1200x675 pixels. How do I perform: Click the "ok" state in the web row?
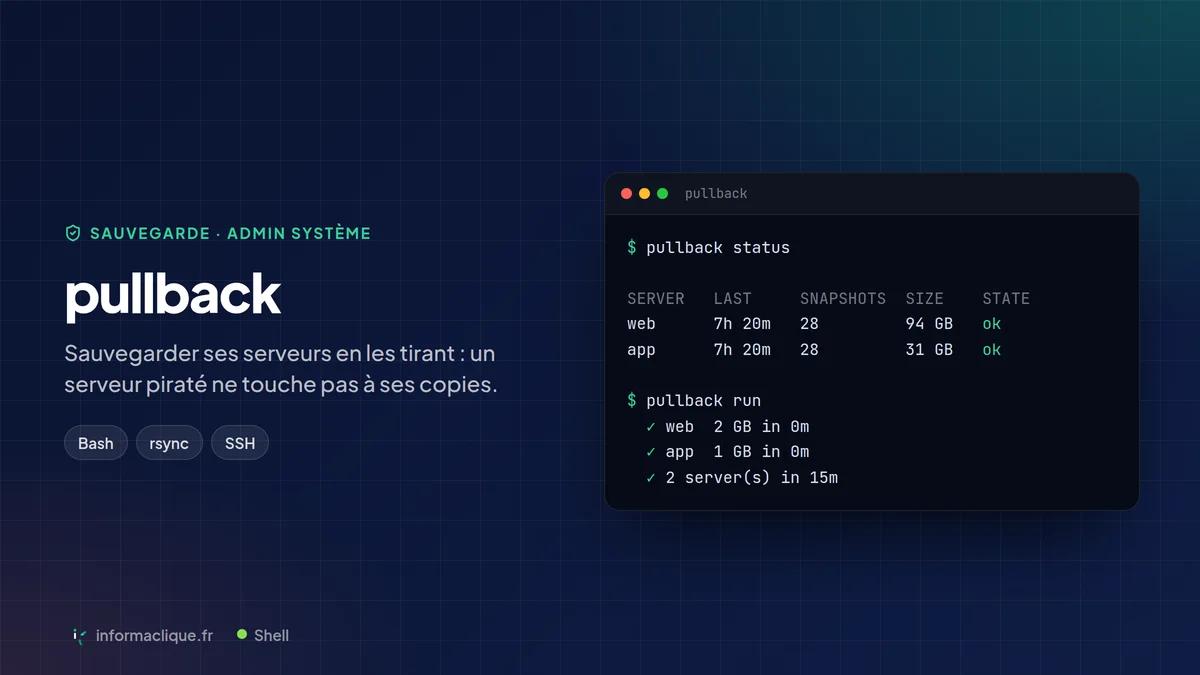(x=991, y=324)
